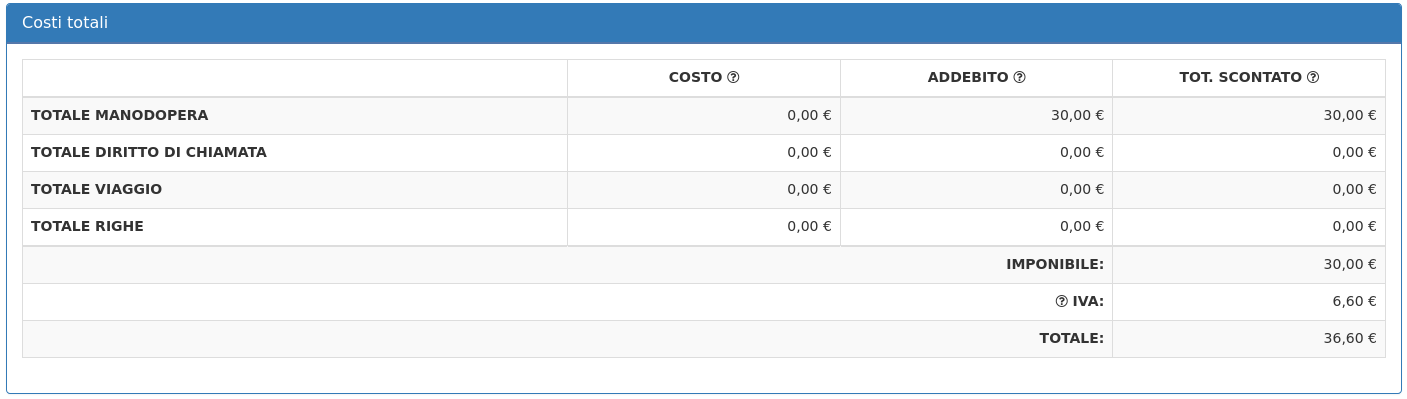Screen dimensions: 1407x399
Task: Select the TOTALE RIGHE row label
Action: tap(87, 227)
